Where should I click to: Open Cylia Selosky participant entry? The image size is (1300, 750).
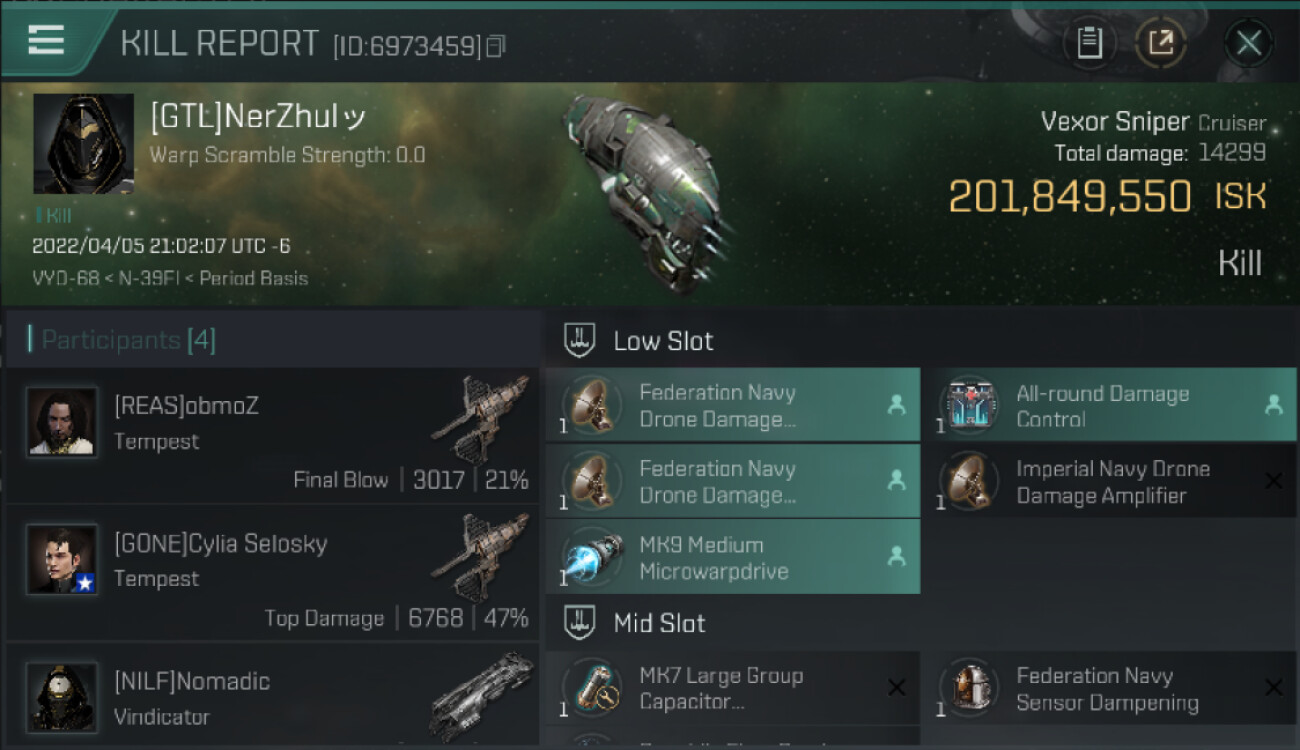[x=273, y=573]
